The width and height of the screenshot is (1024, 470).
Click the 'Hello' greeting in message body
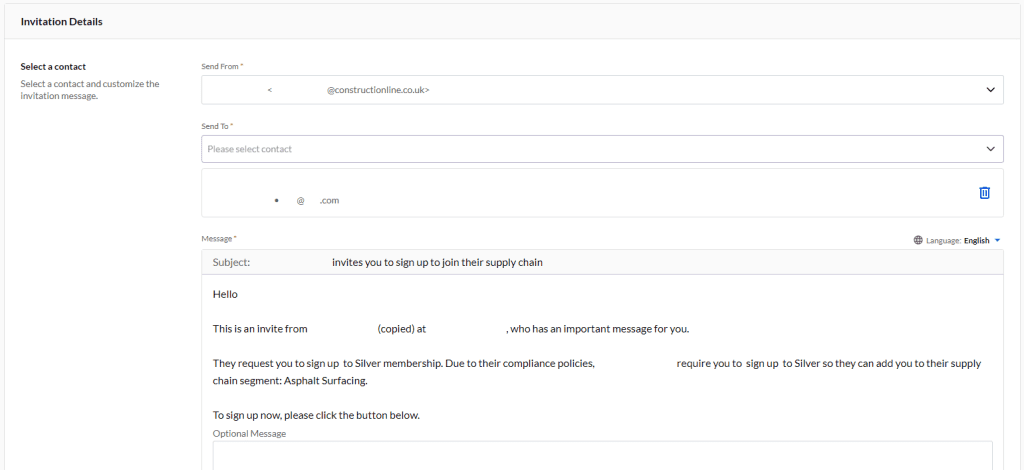(225, 294)
